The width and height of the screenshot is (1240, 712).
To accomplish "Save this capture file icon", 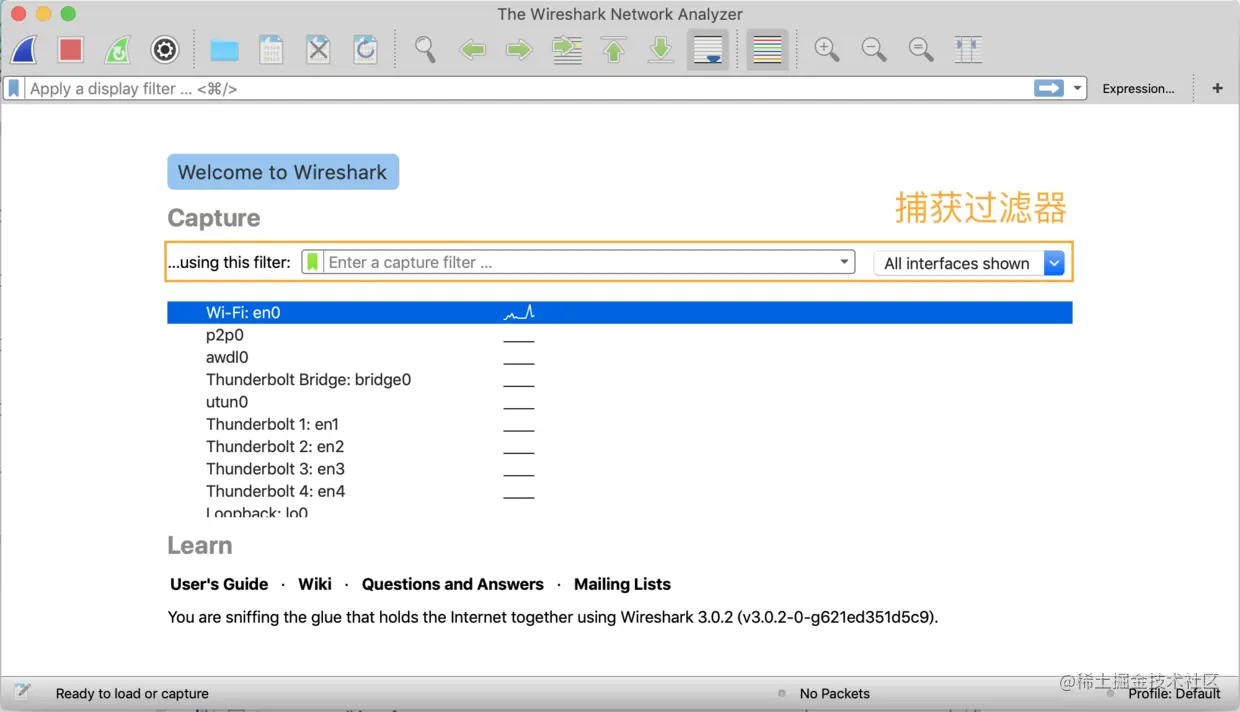I will tap(271, 49).
